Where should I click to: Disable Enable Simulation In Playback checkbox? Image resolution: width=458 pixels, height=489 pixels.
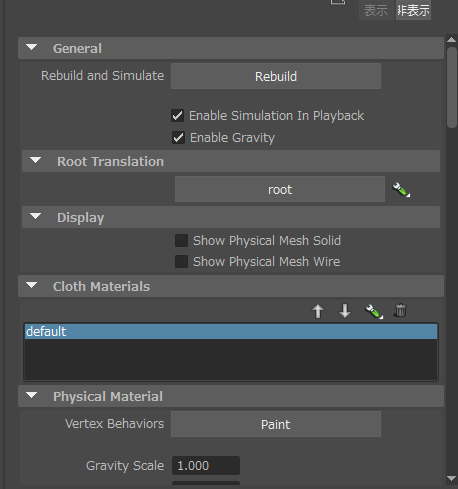177,116
